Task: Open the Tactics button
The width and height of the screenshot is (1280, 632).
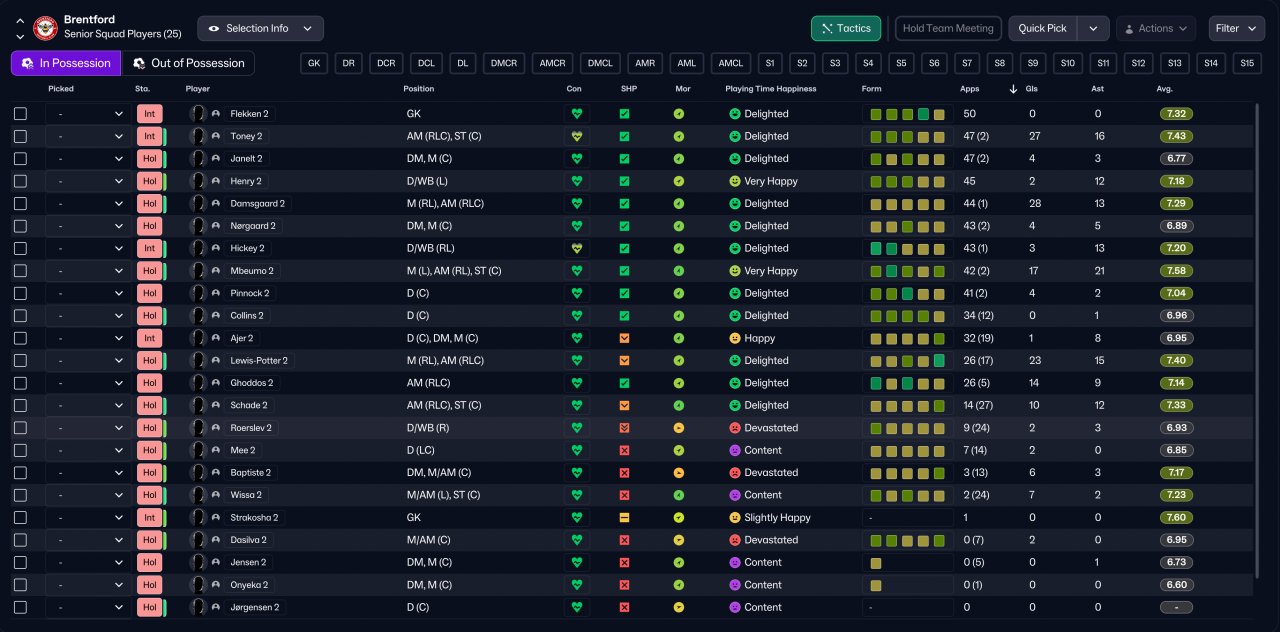Action: [846, 28]
